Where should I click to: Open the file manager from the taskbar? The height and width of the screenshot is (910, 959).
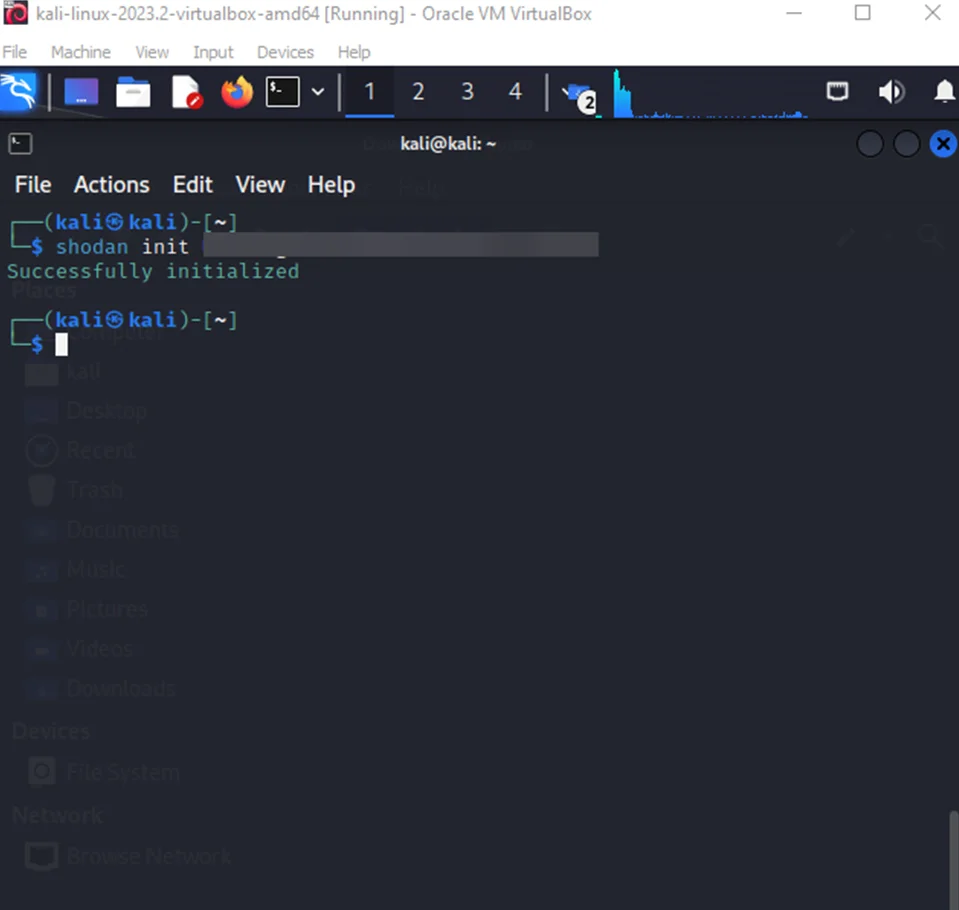(134, 91)
